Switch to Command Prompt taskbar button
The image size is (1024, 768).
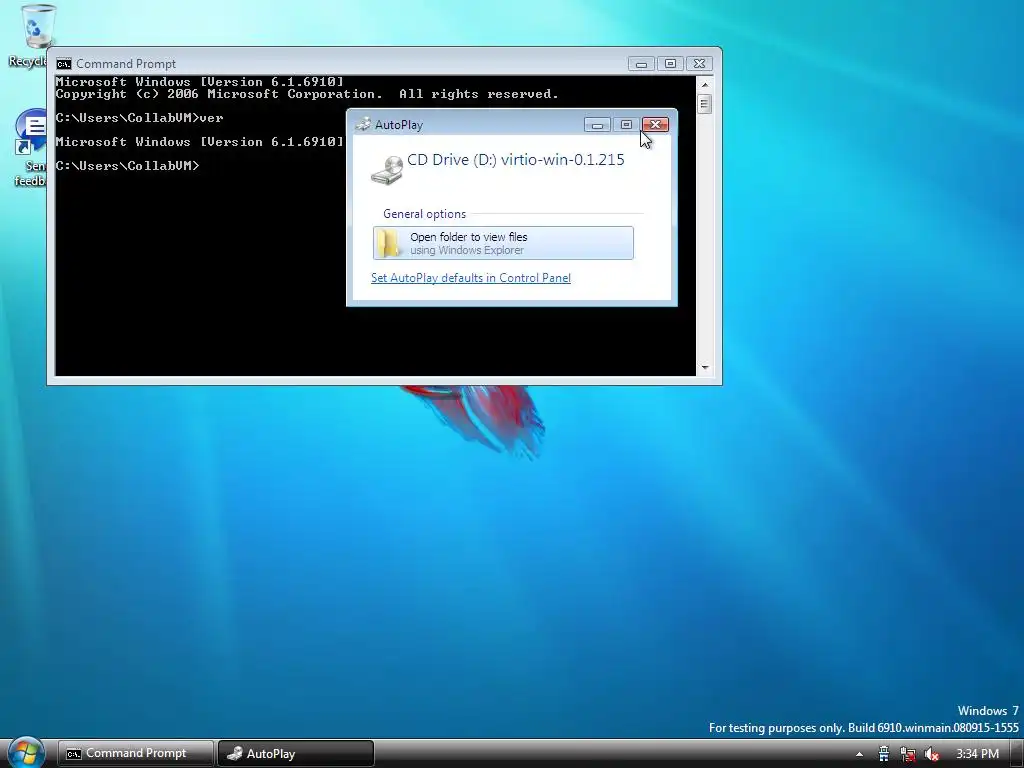136,753
